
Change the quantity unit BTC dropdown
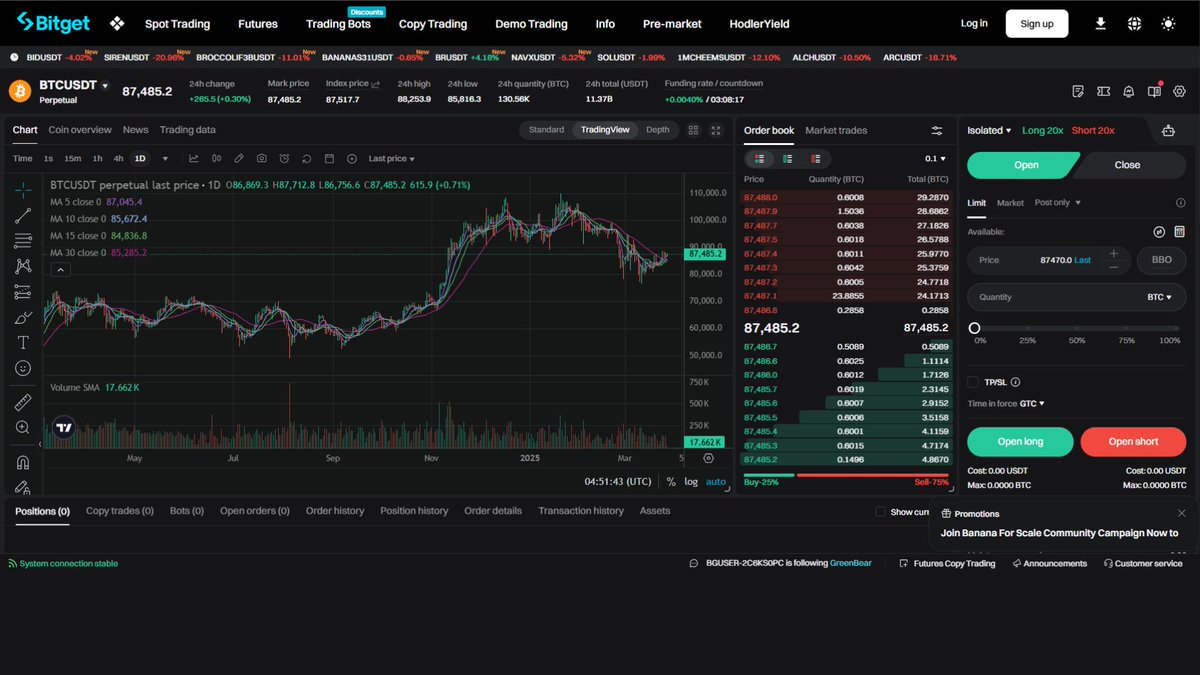pos(1160,297)
